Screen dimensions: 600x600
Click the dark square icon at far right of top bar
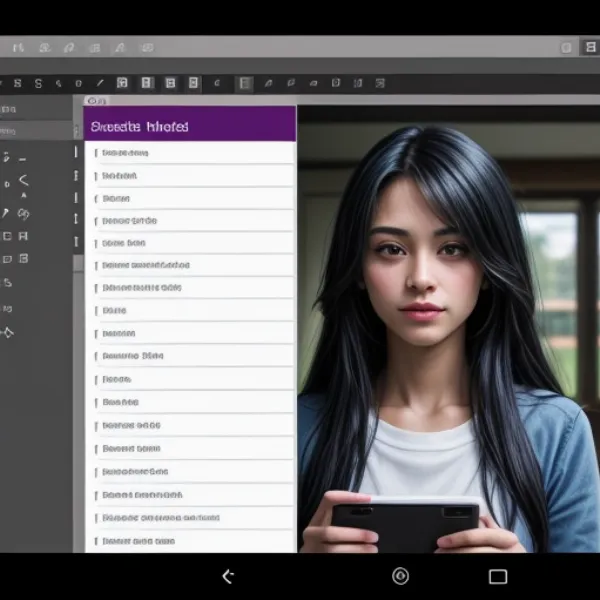click(x=590, y=47)
